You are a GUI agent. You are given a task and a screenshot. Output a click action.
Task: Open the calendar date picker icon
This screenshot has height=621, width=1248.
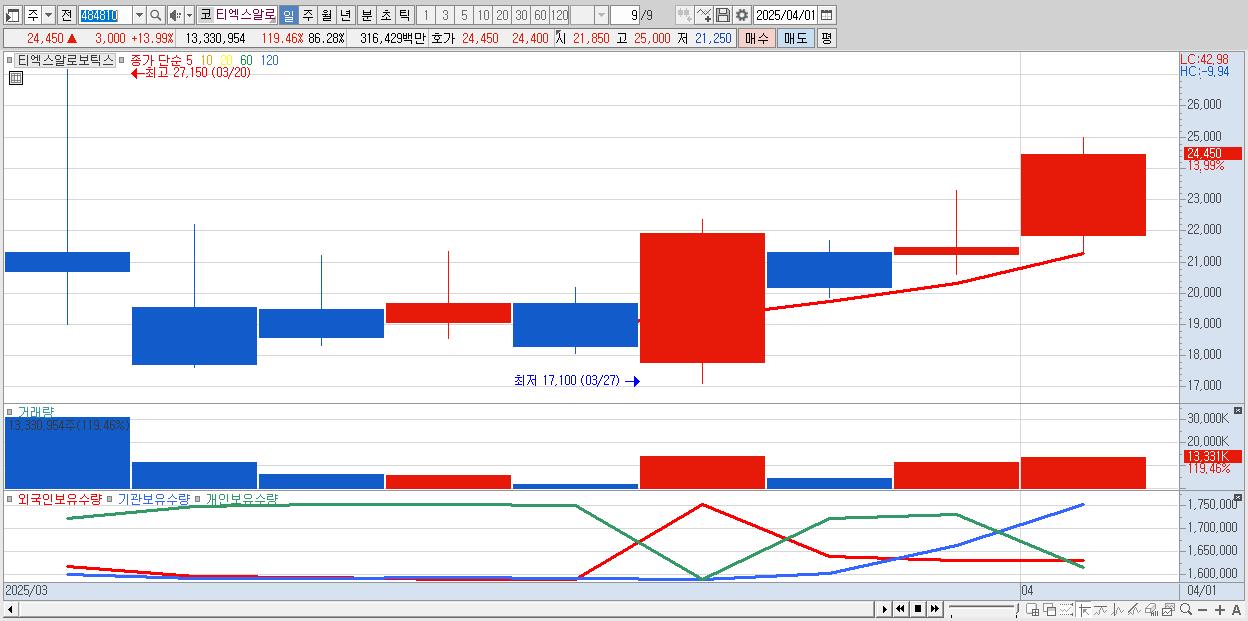click(827, 15)
